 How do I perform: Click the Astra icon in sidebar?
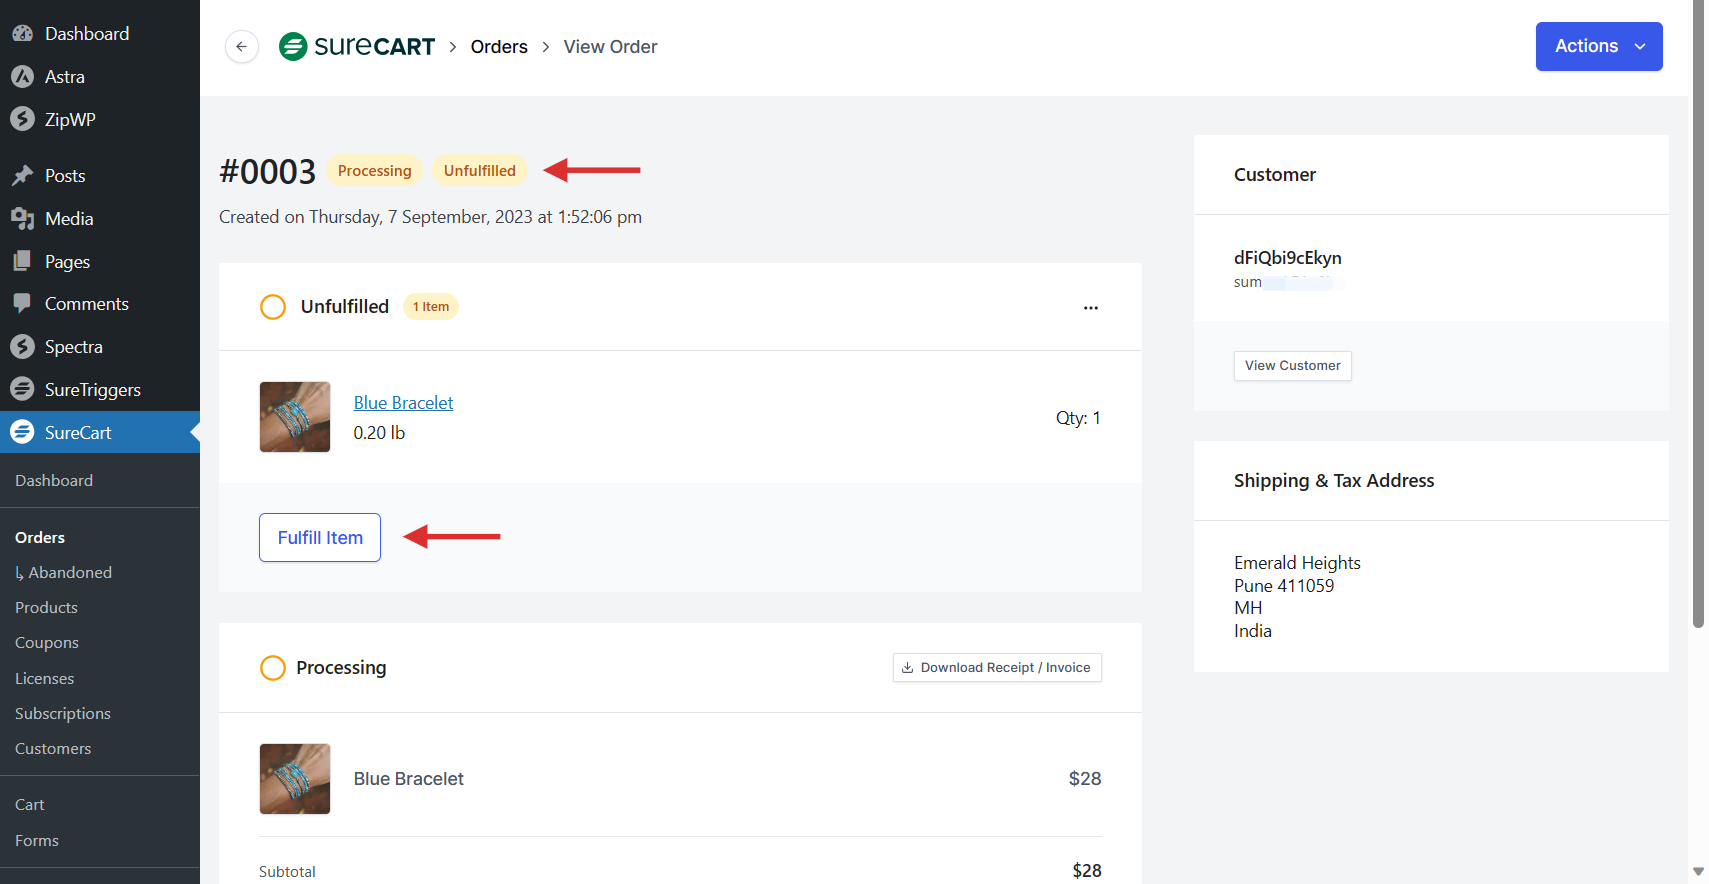[22, 77]
